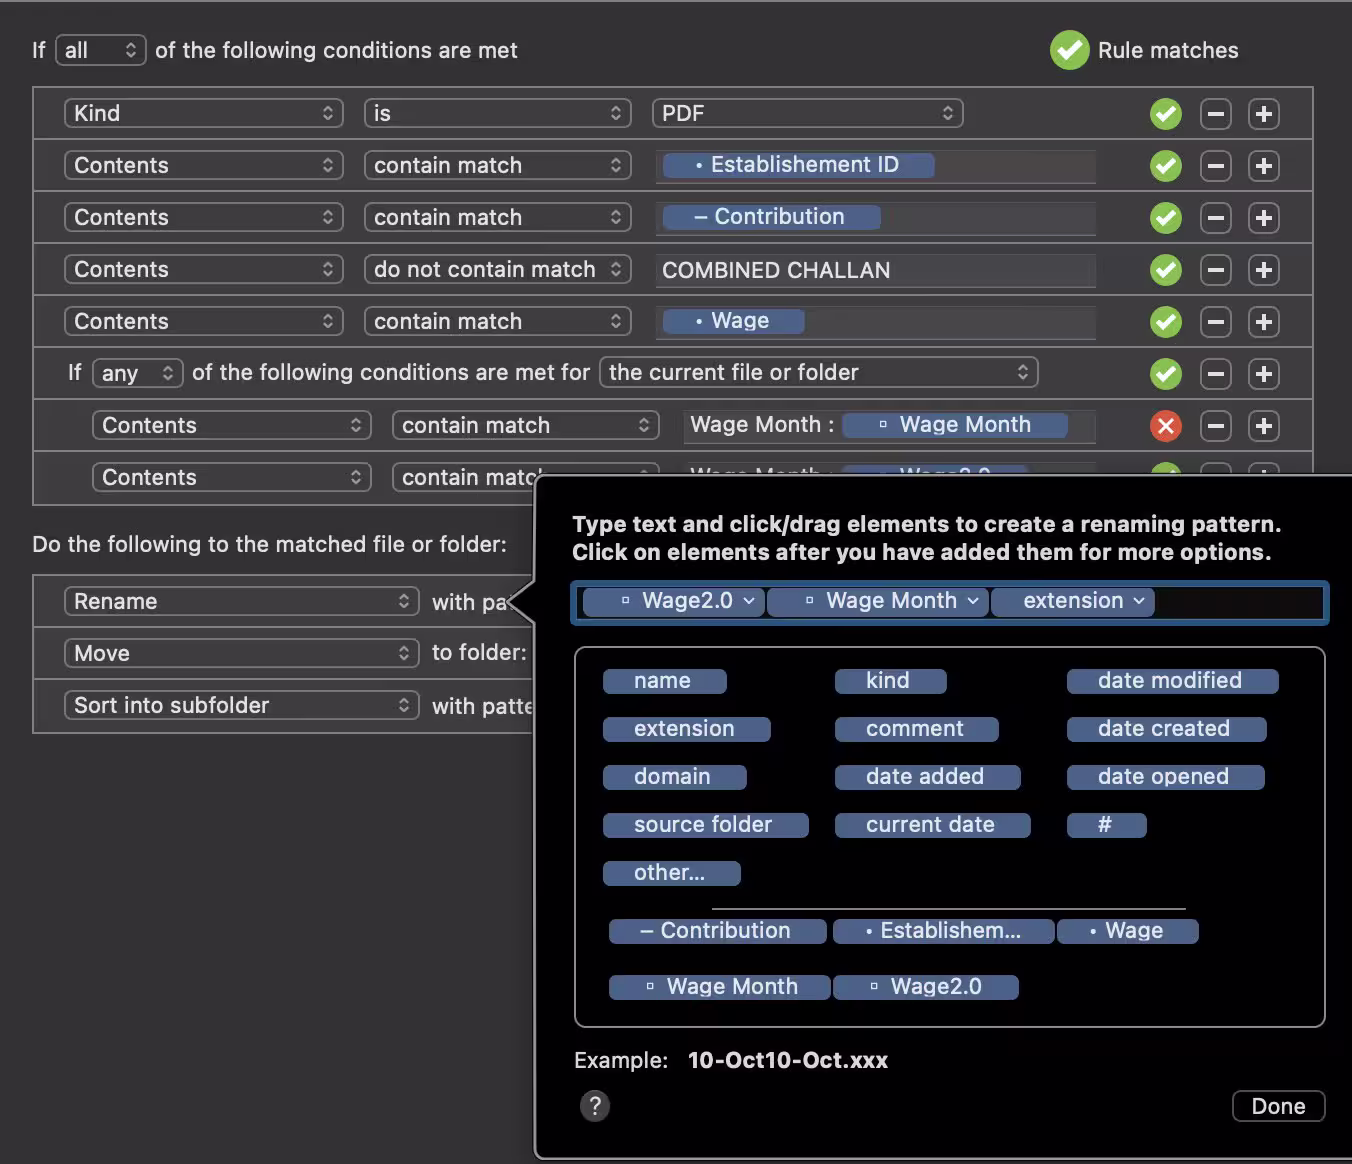This screenshot has height=1164, width=1352.
Task: Click green check on COMBINED CHALLAN row
Action: (x=1165, y=270)
